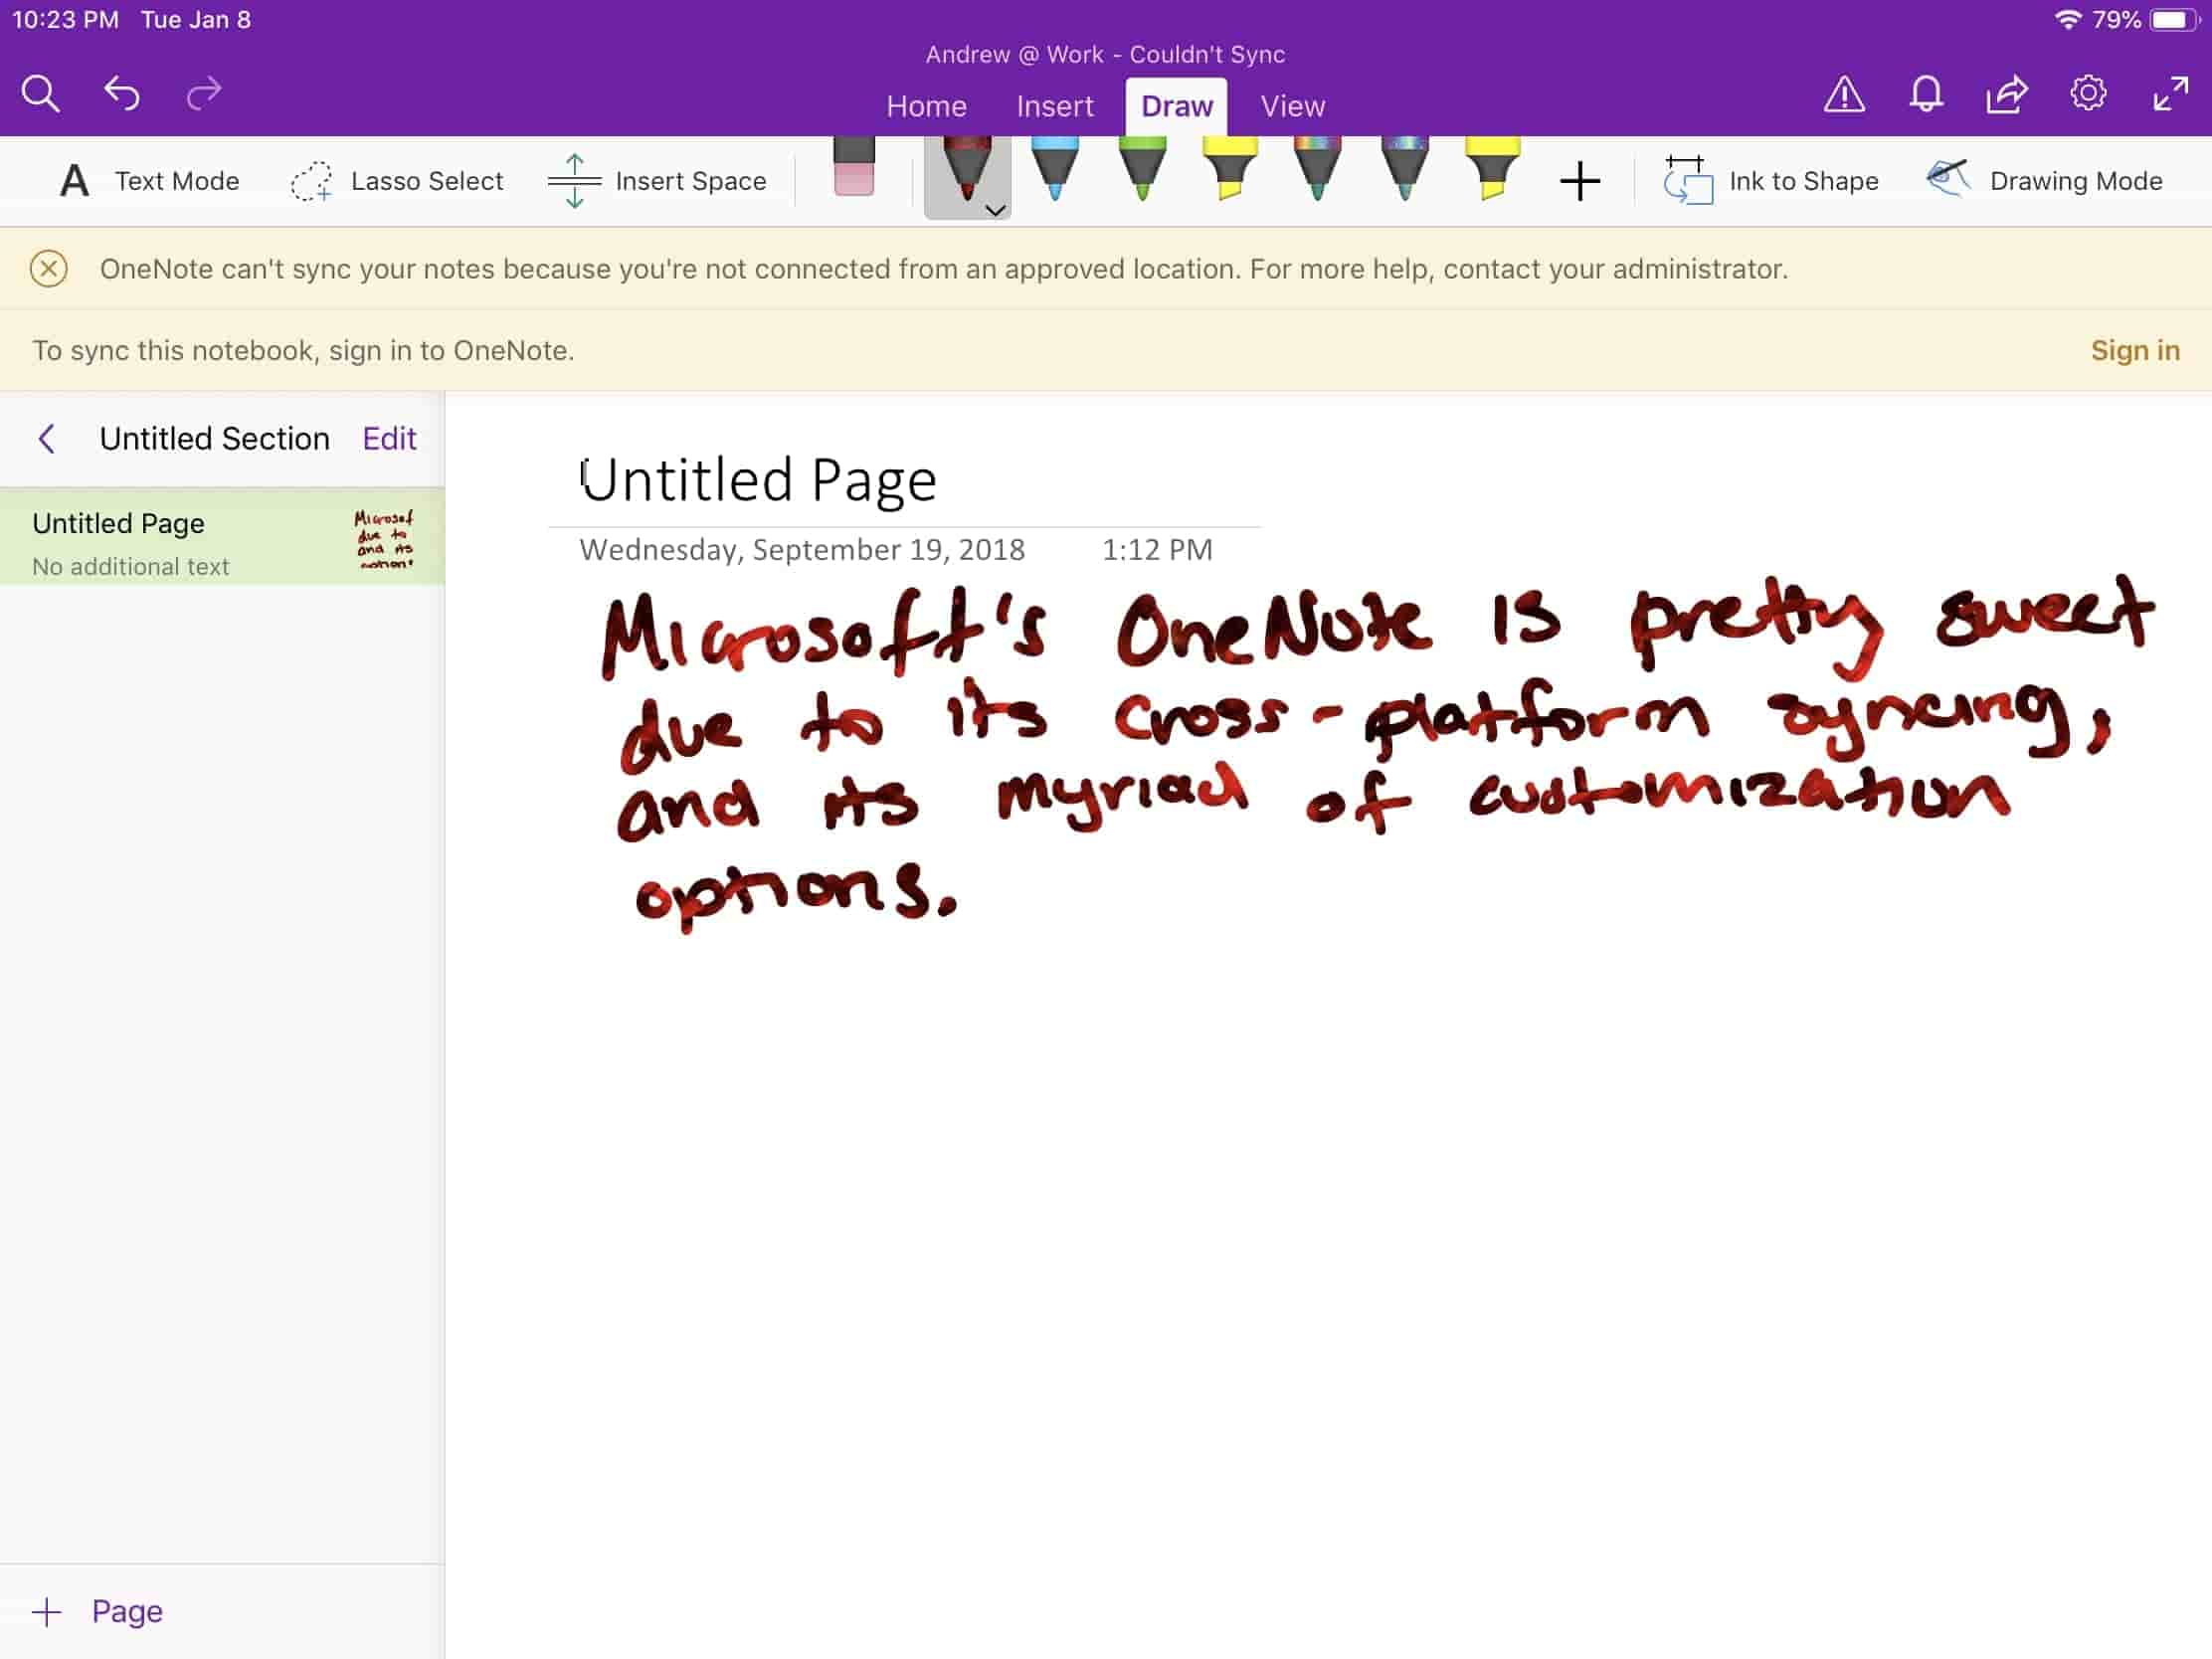Go back from Untitled Section

coord(47,438)
